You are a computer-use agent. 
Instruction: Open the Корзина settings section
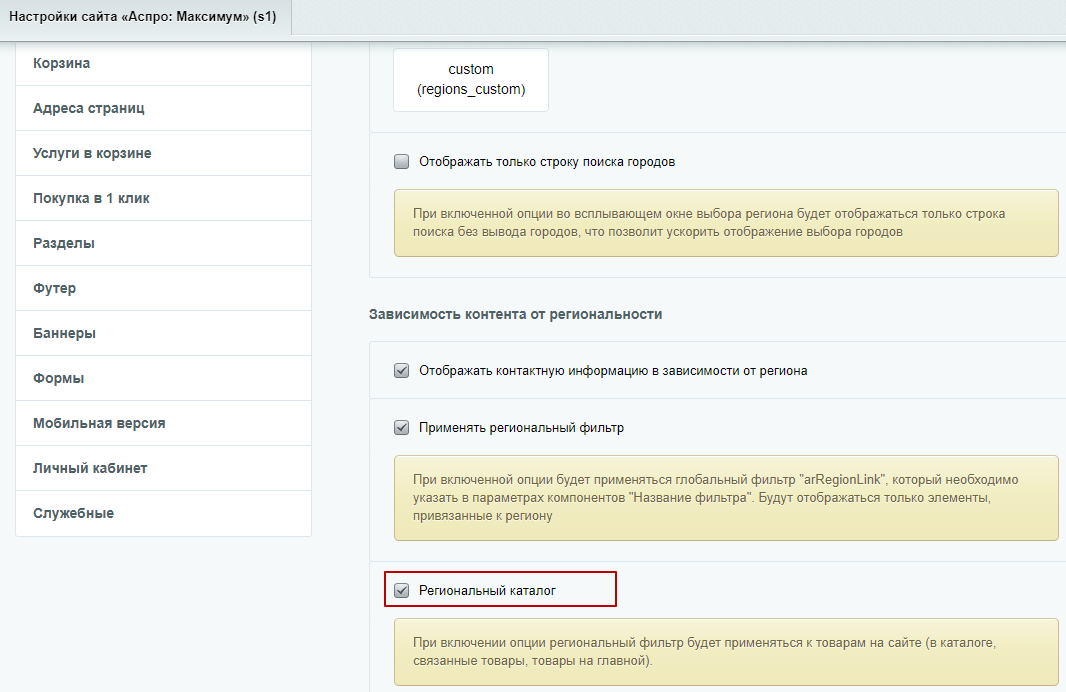tap(163, 63)
